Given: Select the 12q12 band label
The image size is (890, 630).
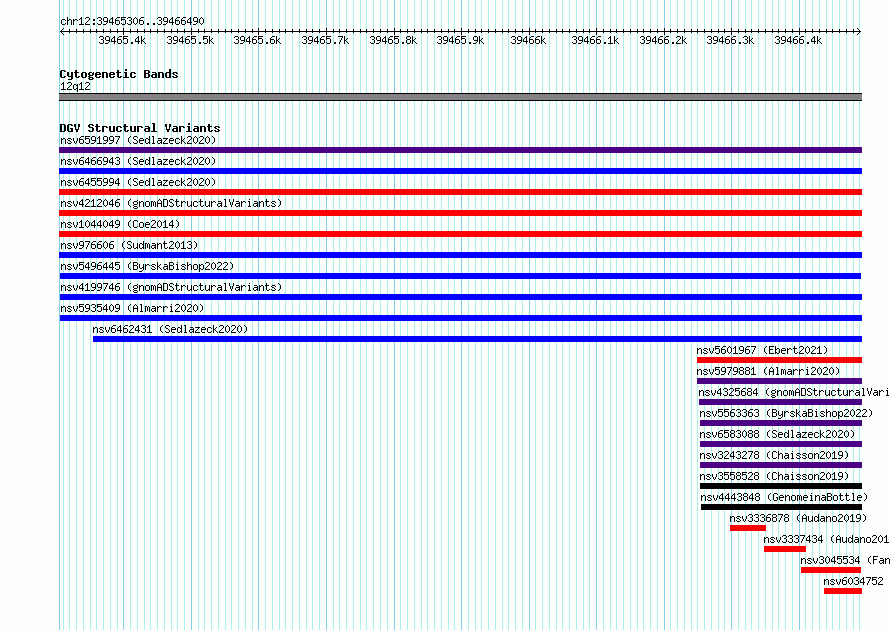Looking at the screenshot, I should [x=75, y=86].
